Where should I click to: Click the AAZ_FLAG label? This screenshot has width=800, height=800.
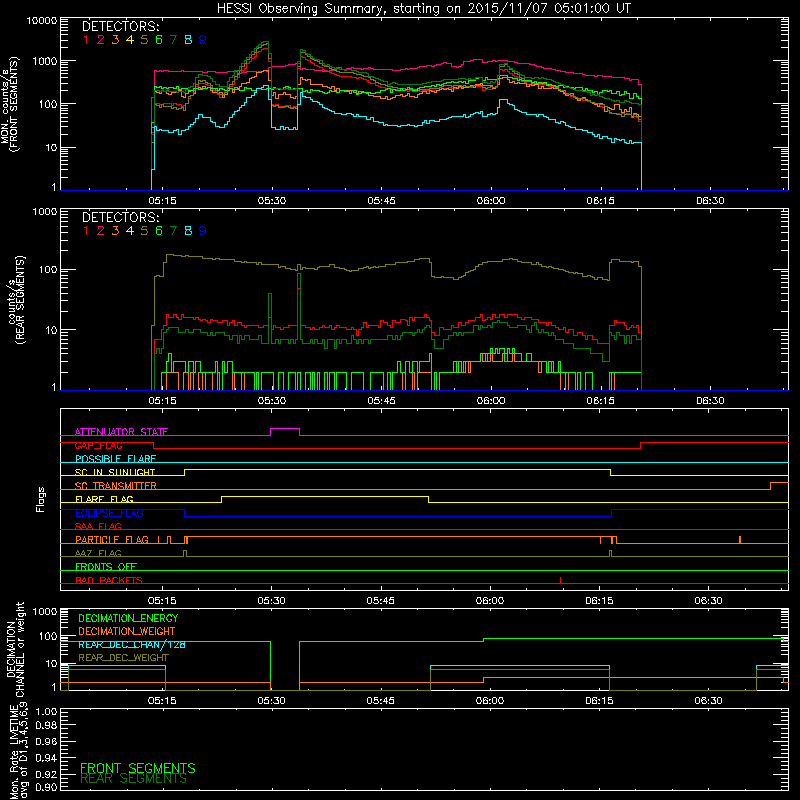(x=98, y=553)
